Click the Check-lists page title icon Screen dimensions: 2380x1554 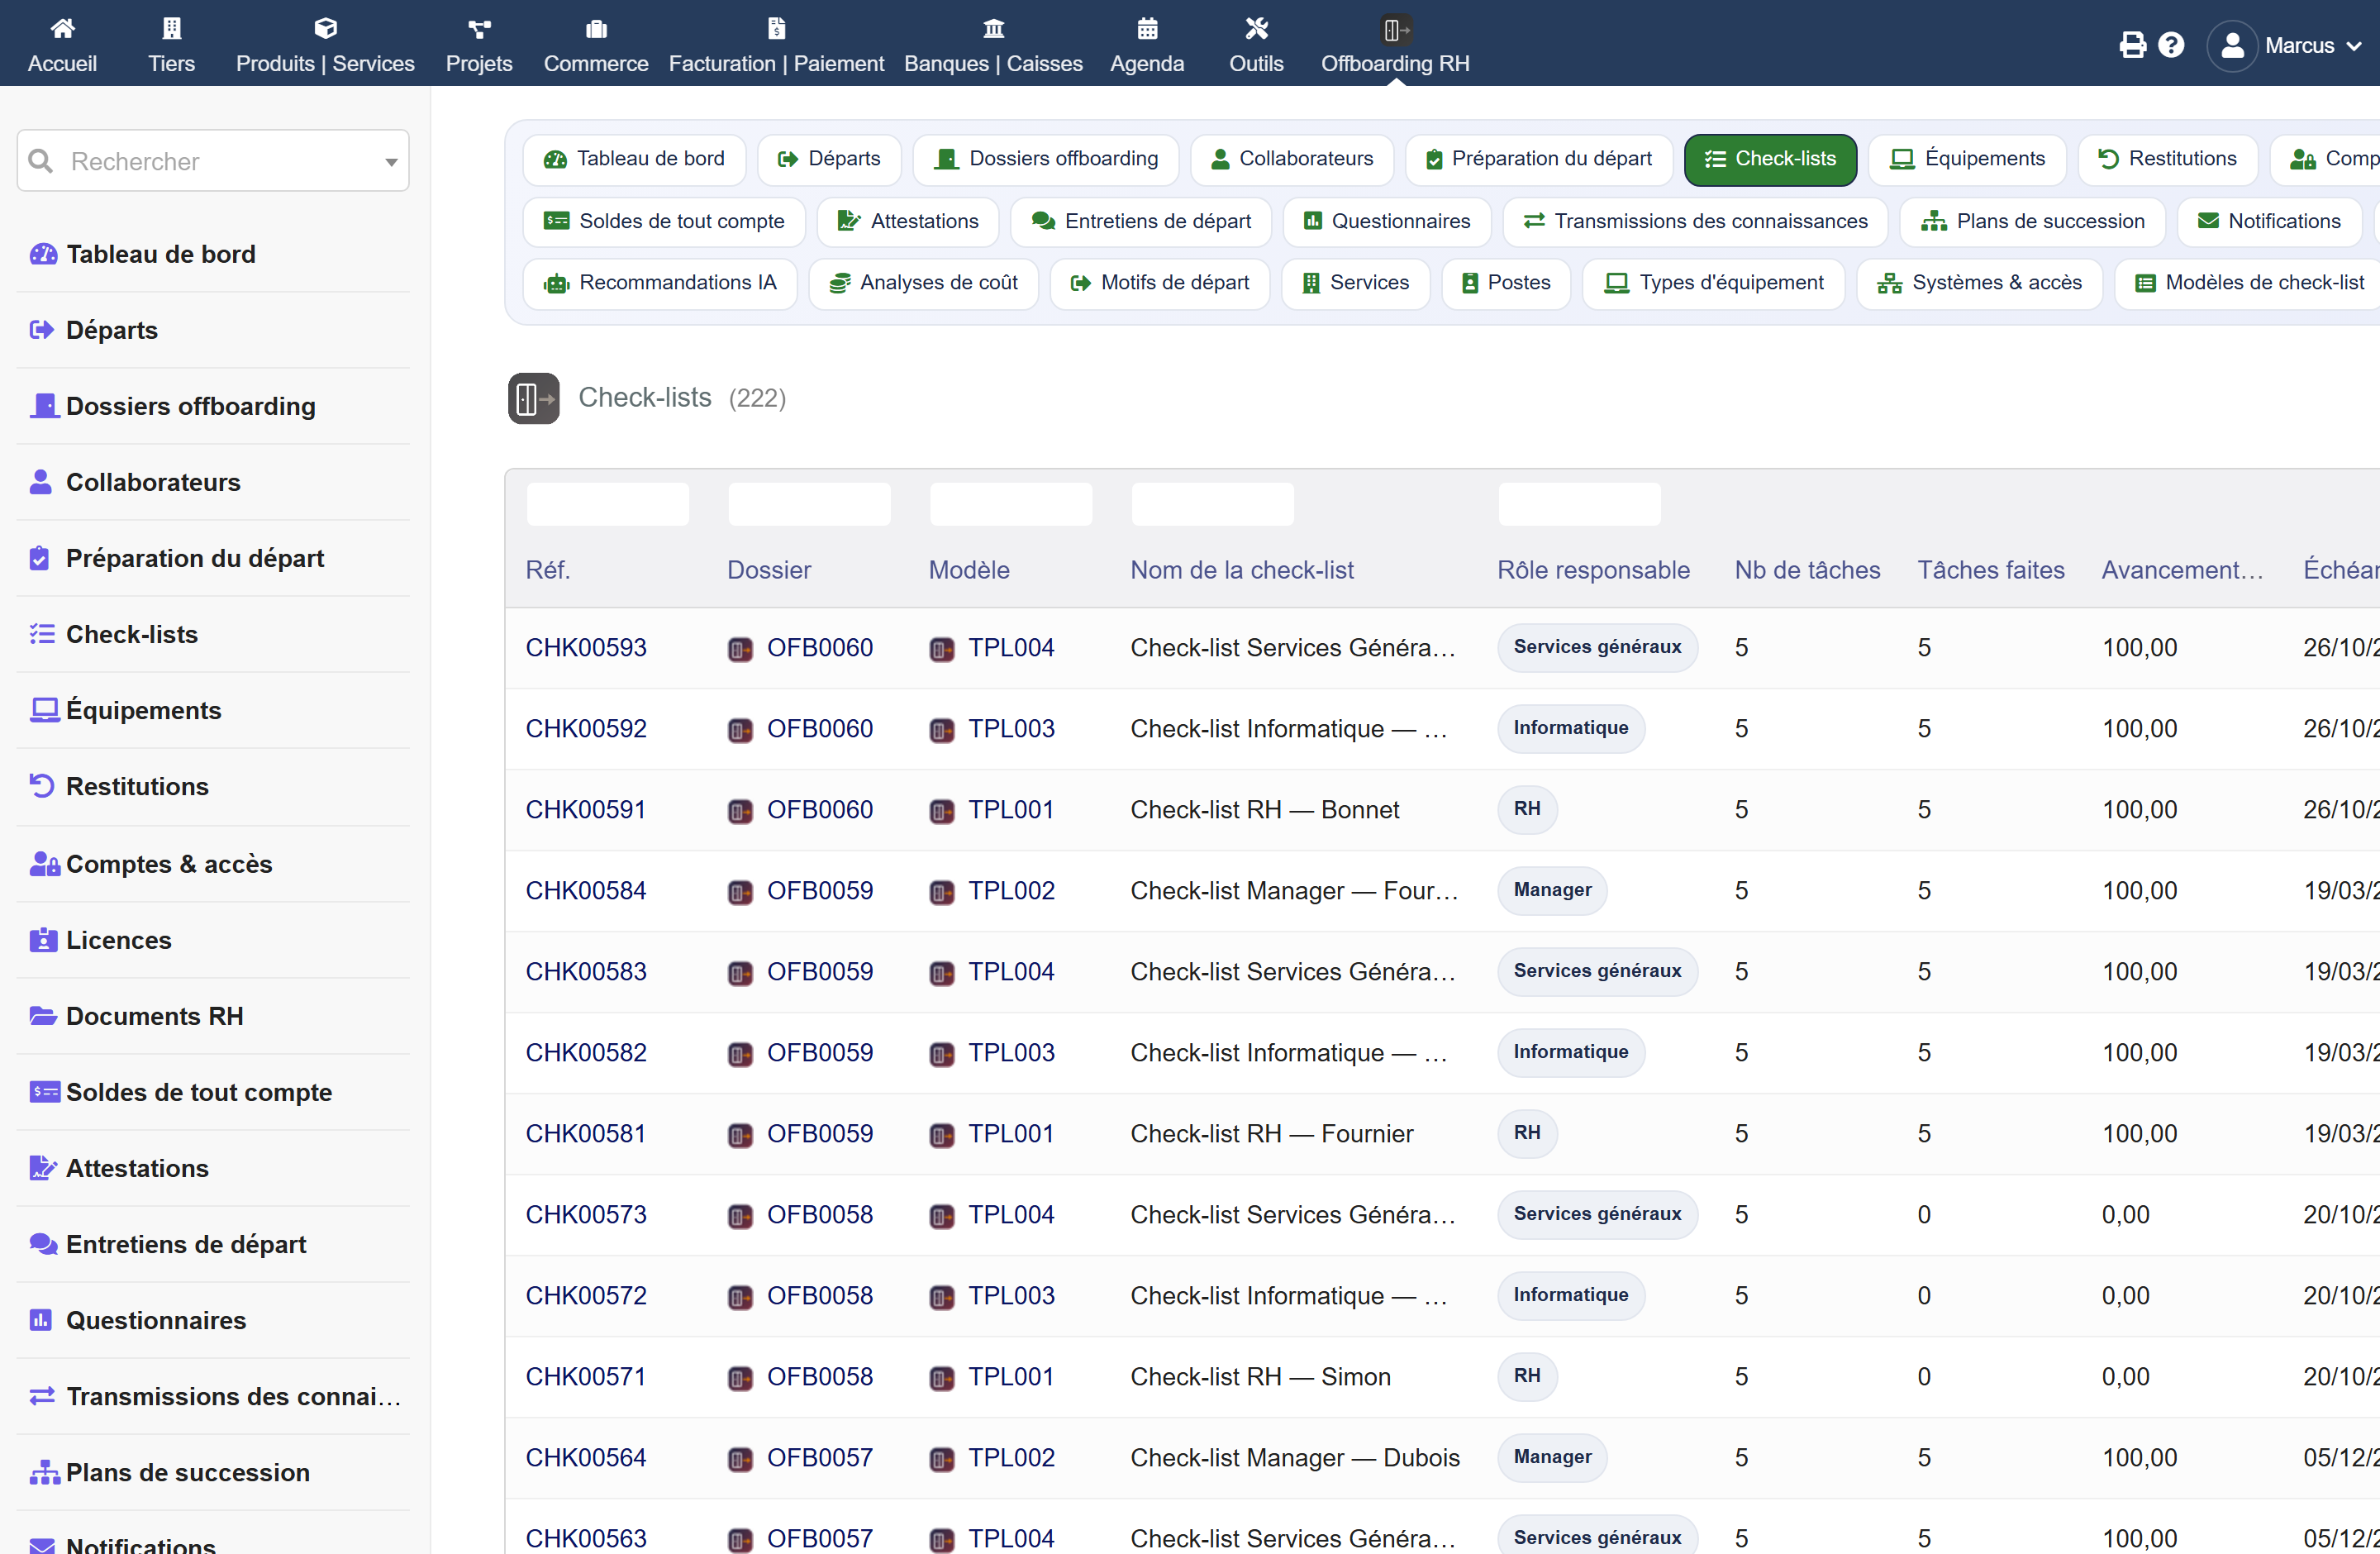pos(534,398)
